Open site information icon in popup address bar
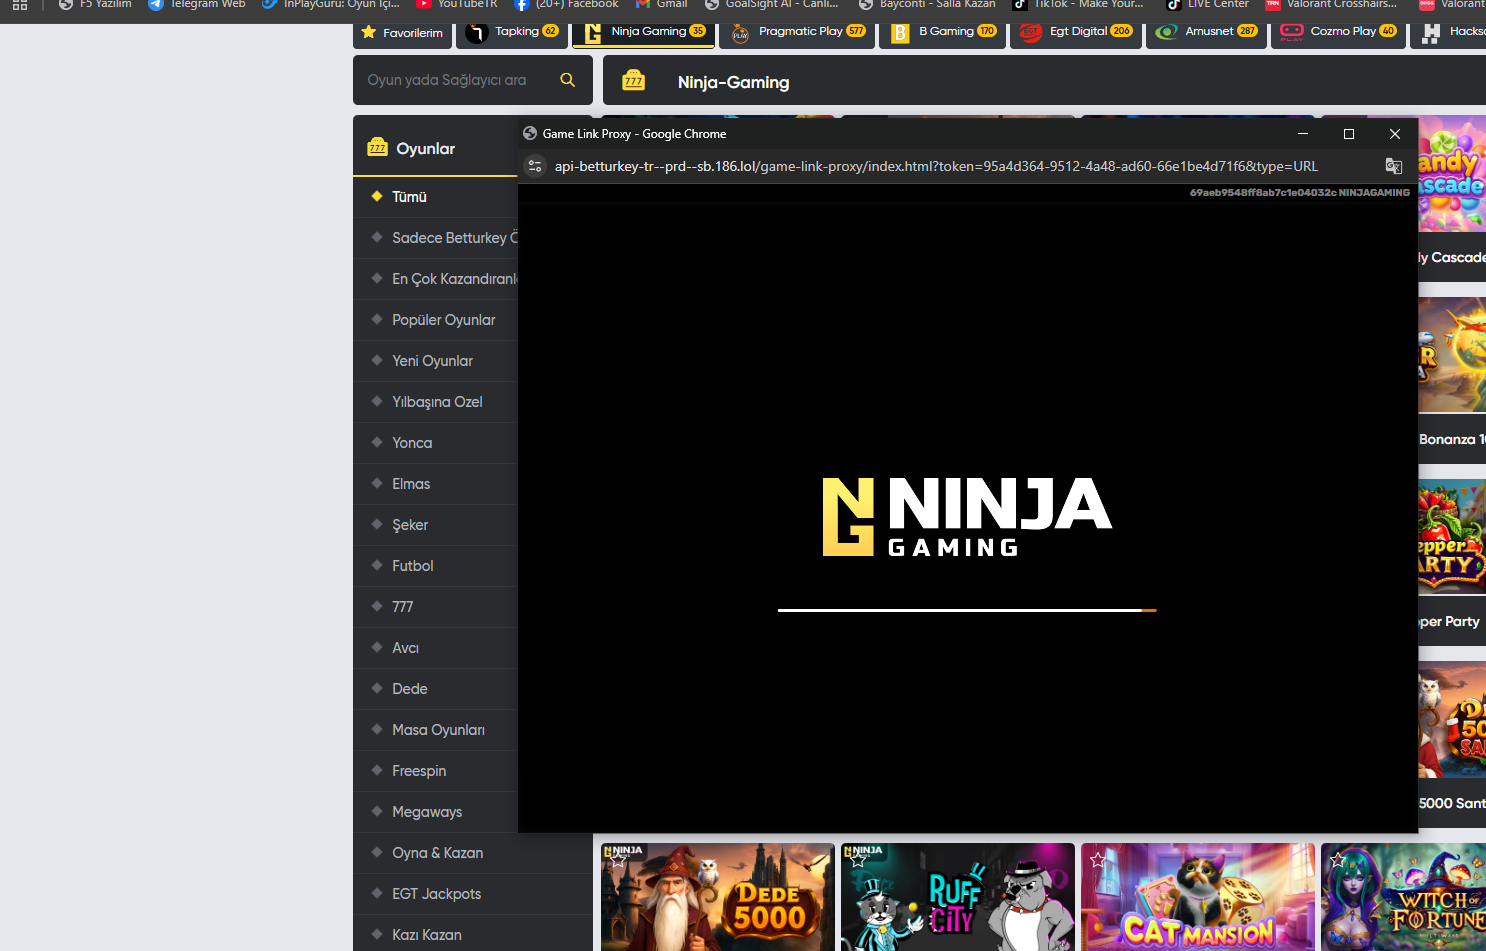The image size is (1486, 951). tap(535, 166)
